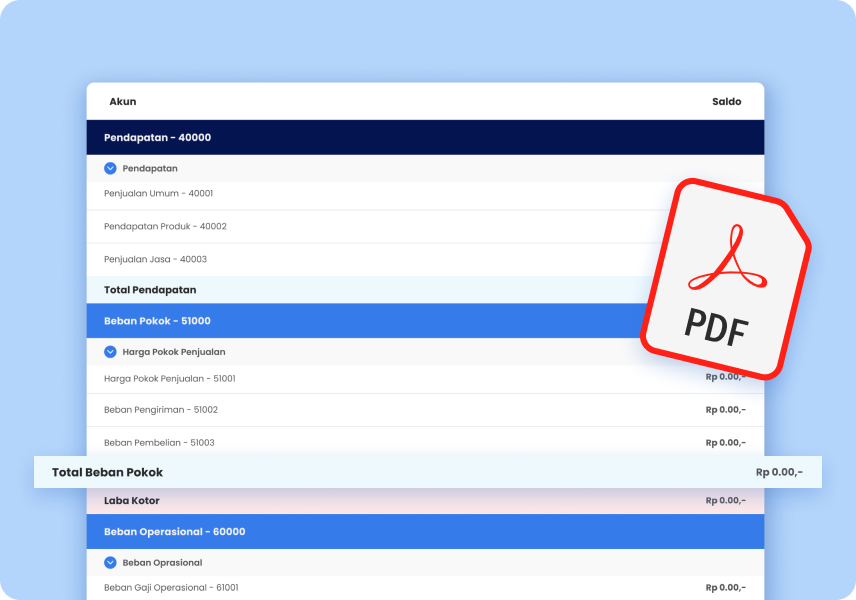
Task: Select the Beban Operasional - 60000 header
Action: (x=425, y=532)
